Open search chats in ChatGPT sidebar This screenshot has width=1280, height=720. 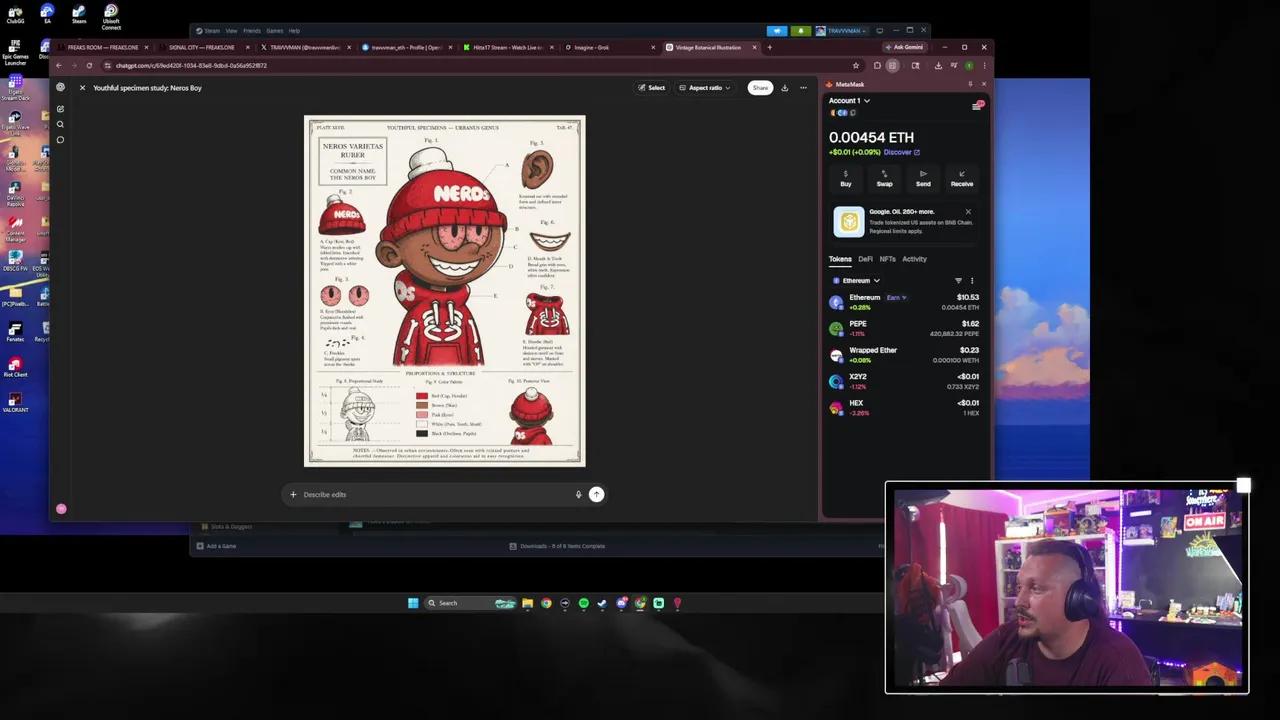(60, 124)
